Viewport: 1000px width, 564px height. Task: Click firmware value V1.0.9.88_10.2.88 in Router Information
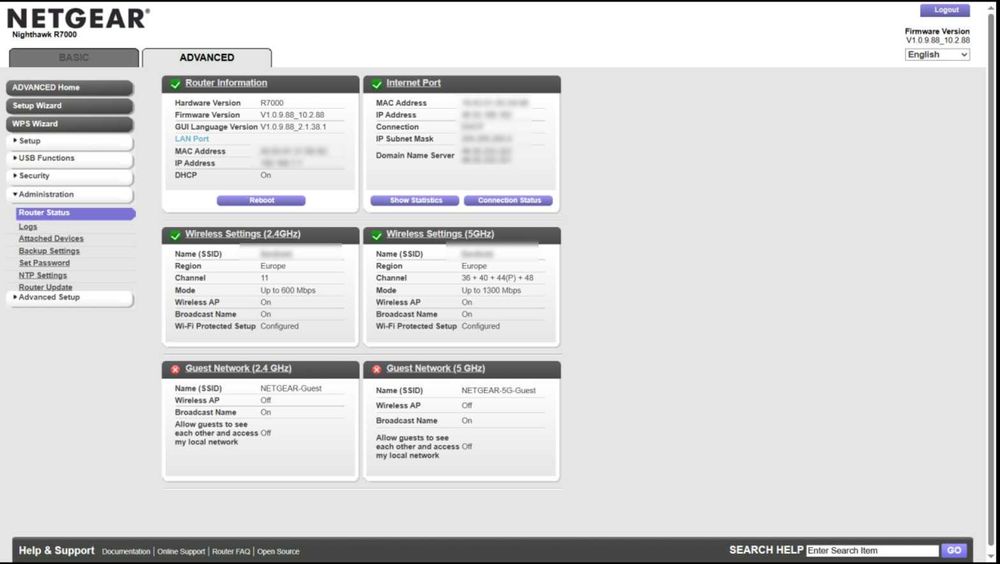tap(292, 115)
